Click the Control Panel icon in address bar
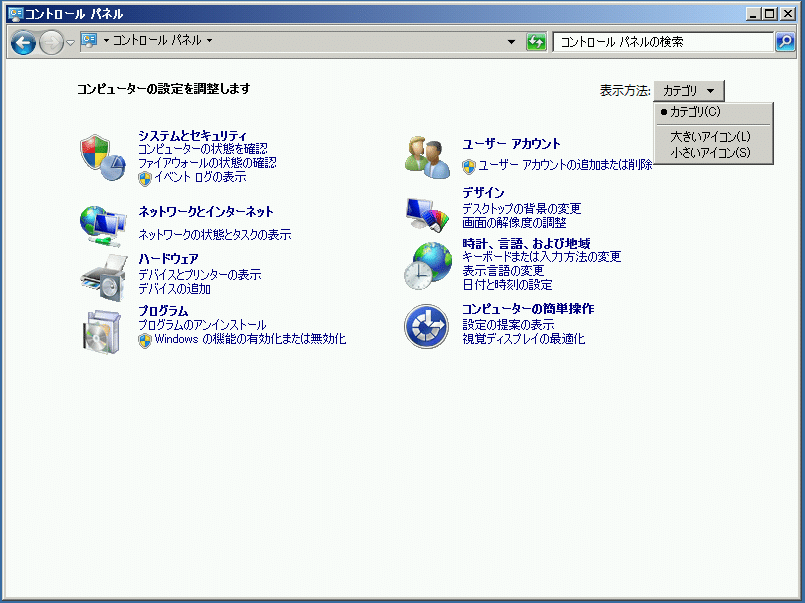Viewport: 805px width, 603px height. coord(89,41)
